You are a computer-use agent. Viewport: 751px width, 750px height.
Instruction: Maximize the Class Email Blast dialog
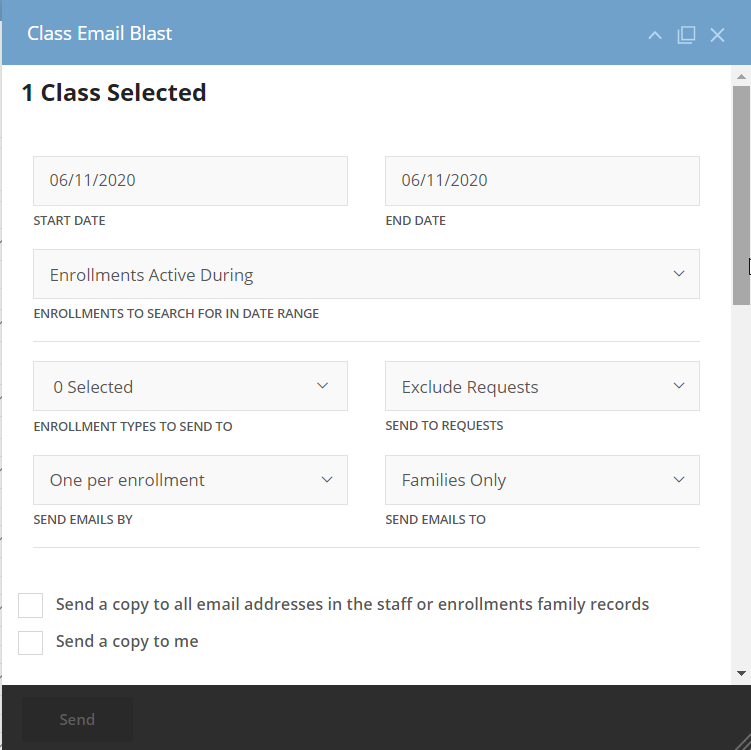[x=686, y=34]
